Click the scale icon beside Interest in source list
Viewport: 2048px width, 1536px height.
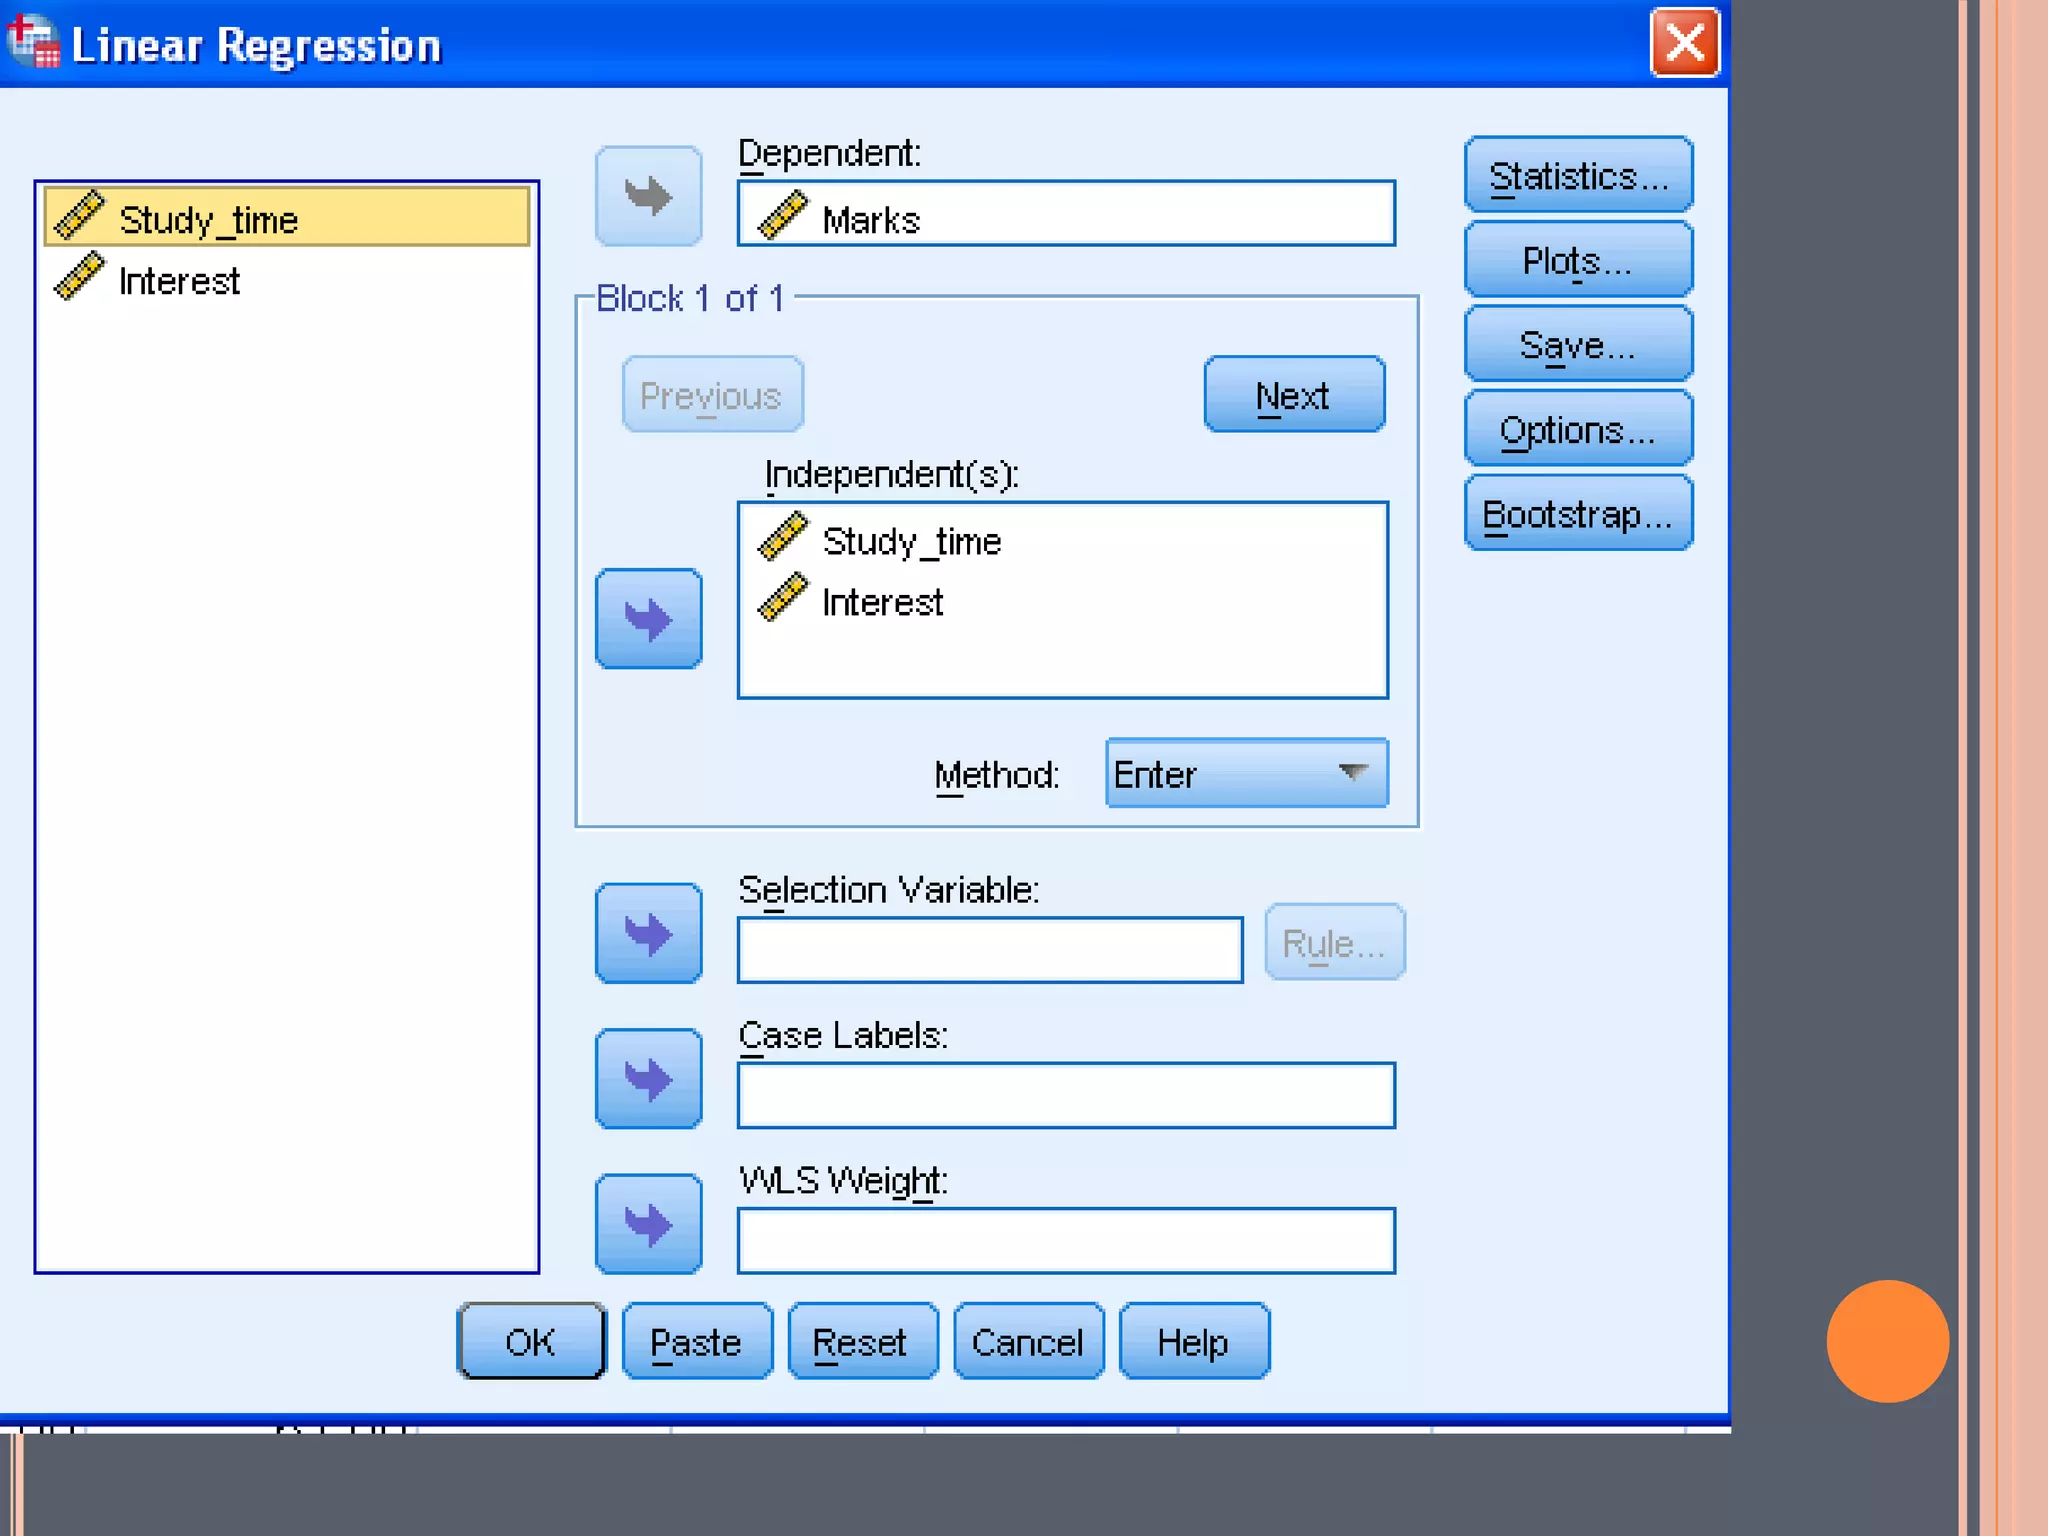click(79, 277)
